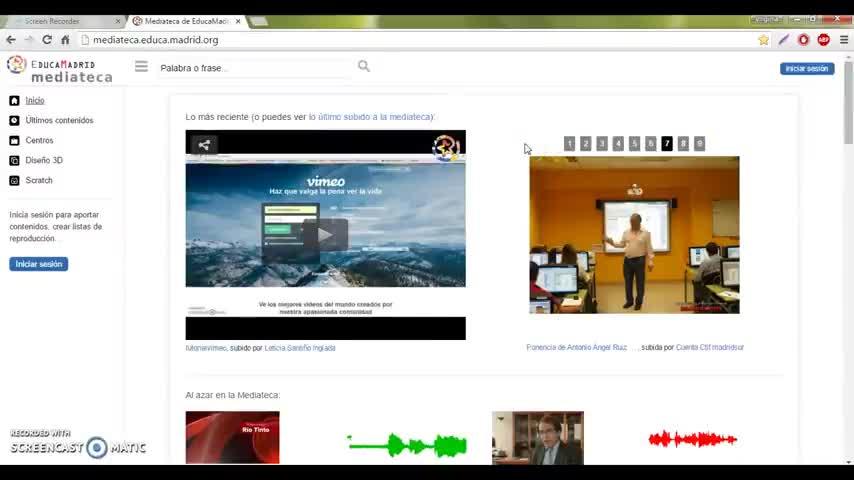Open the 'lo último subido a la mediateca' link

click(370, 117)
